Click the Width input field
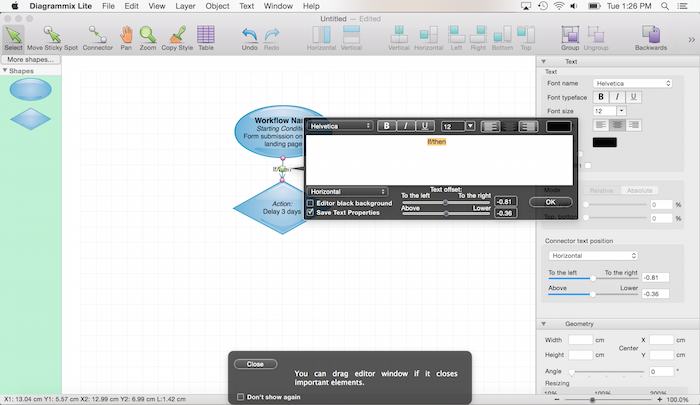The width and height of the screenshot is (700, 405). 580,340
